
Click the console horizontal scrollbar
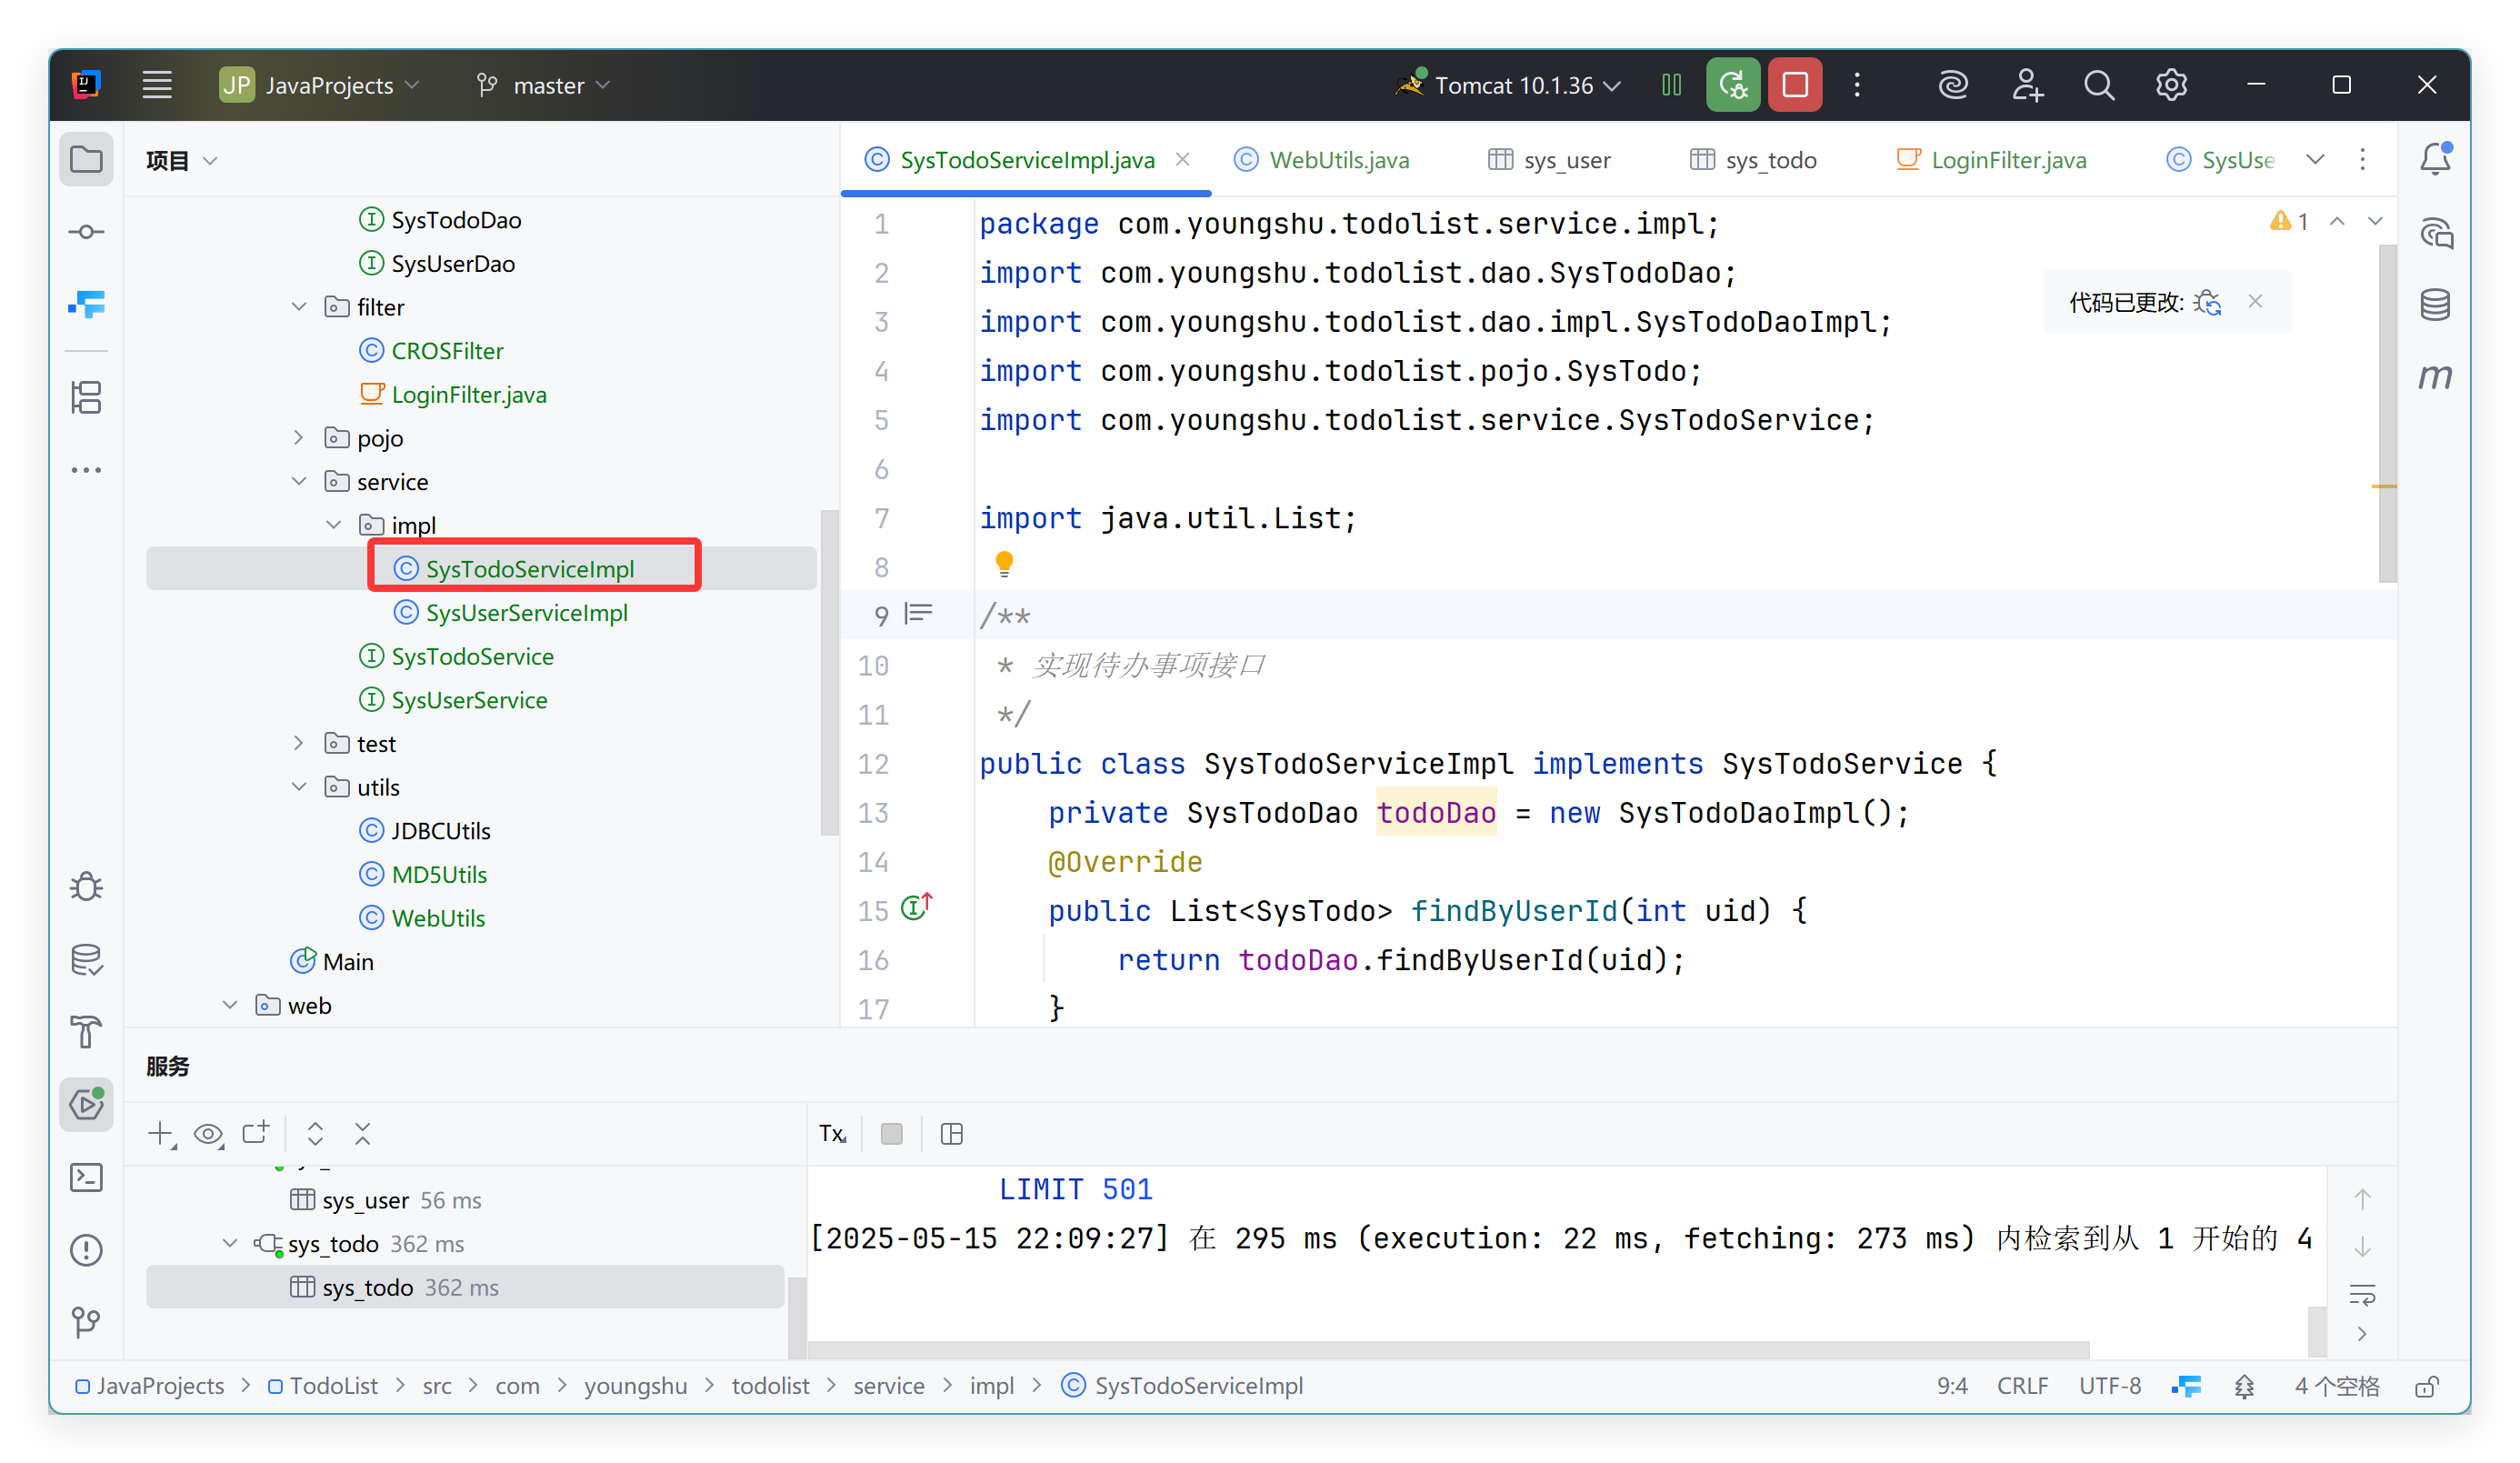coord(1449,1349)
